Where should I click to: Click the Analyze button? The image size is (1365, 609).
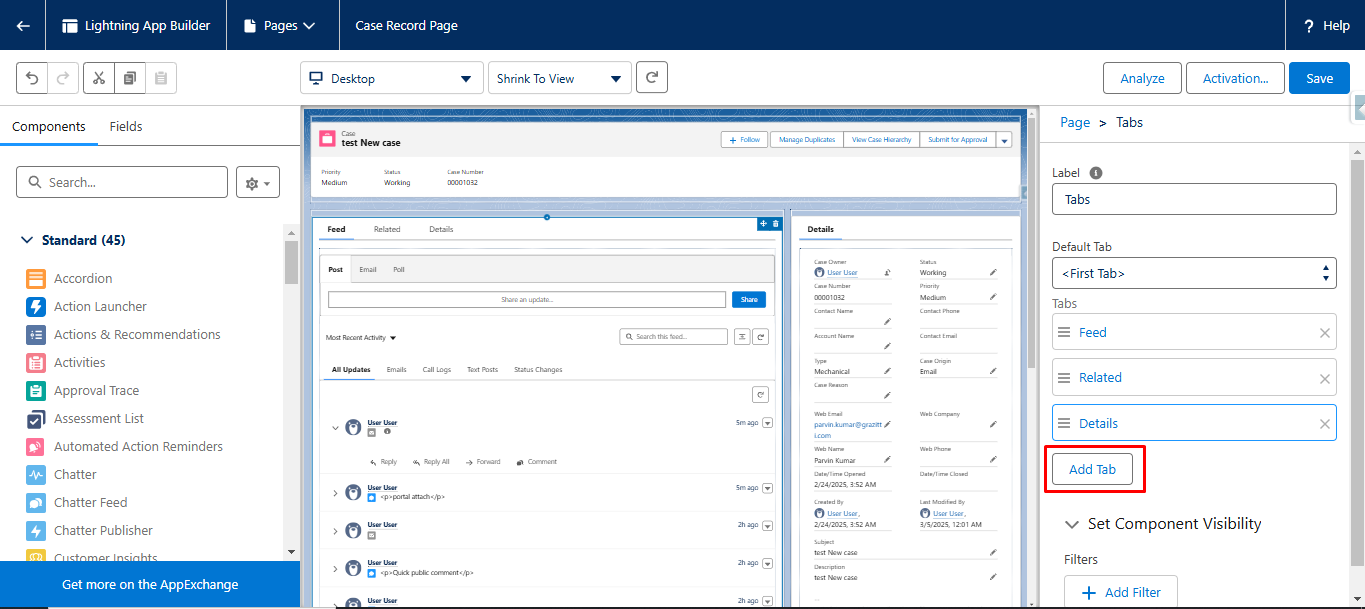pyautogui.click(x=1142, y=78)
